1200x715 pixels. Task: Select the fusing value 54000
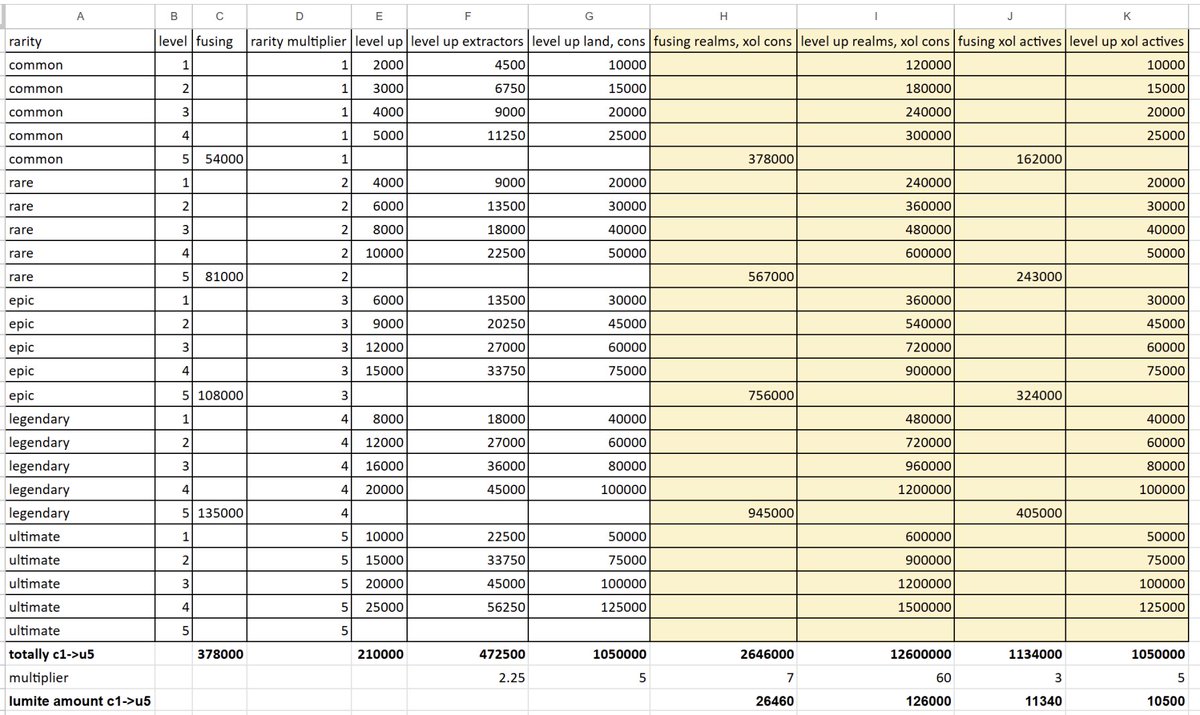tap(218, 160)
